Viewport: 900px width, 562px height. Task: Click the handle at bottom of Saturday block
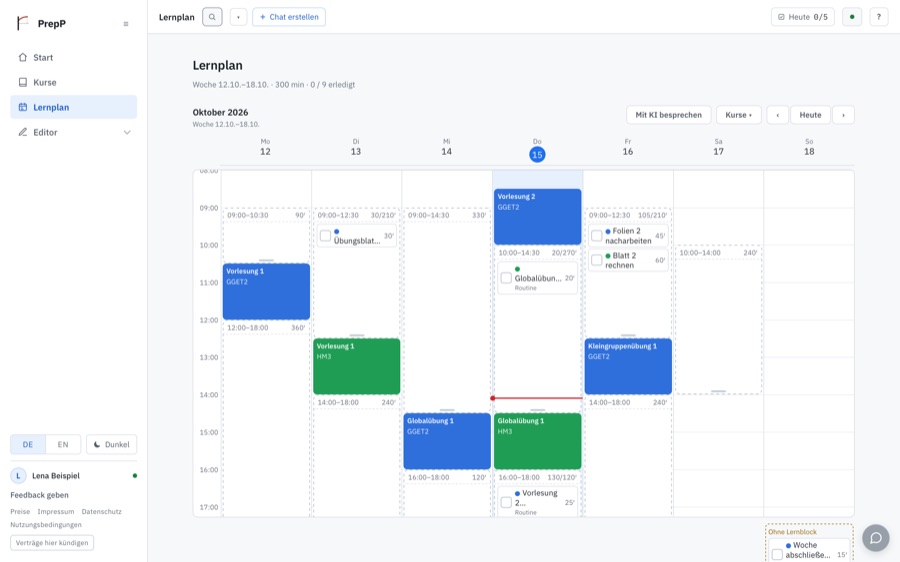click(x=719, y=391)
